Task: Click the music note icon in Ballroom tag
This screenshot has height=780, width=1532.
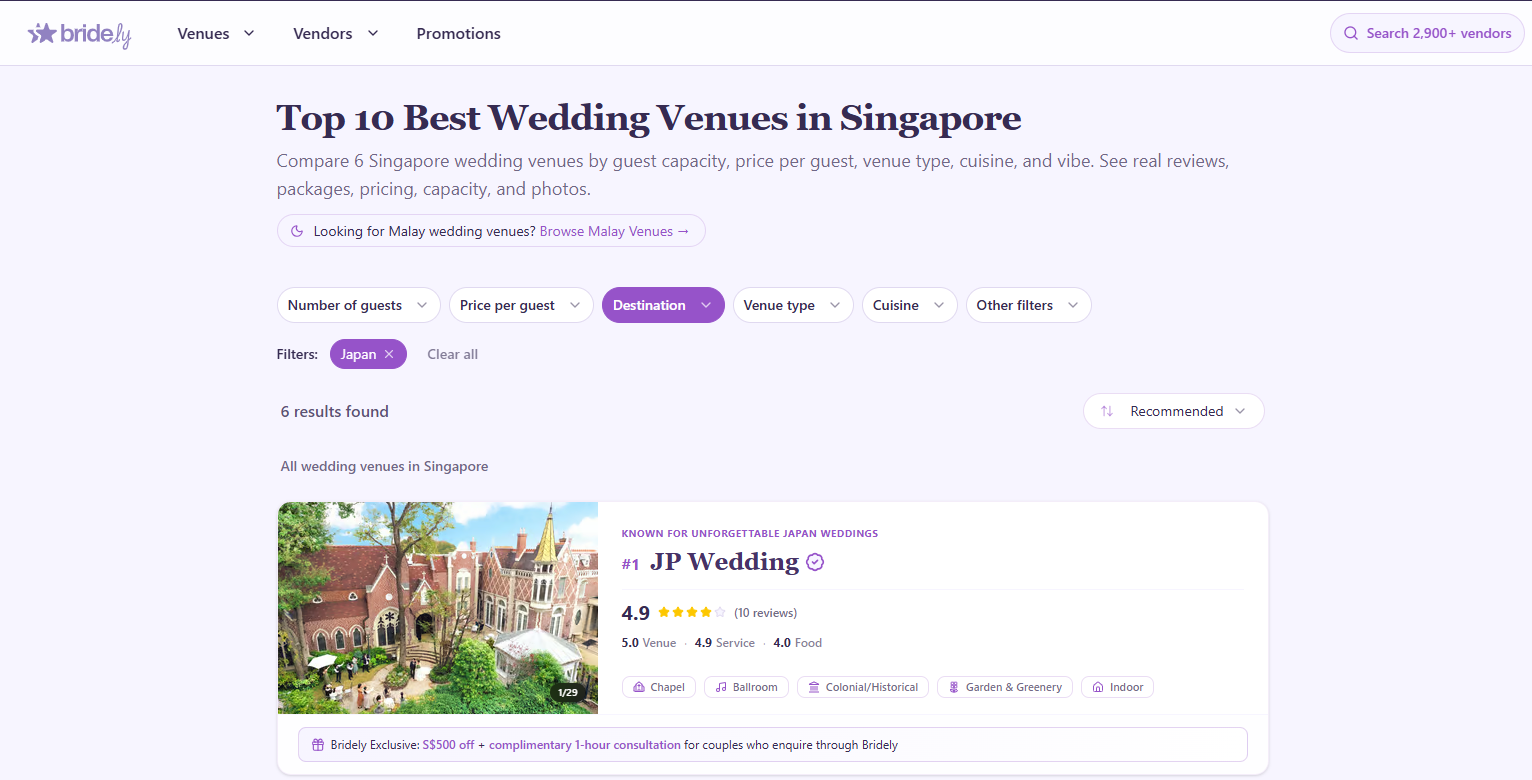Action: tap(721, 687)
